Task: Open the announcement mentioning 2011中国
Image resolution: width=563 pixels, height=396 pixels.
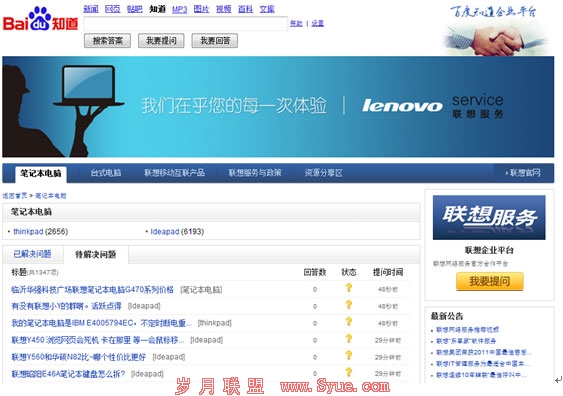Action: click(484, 353)
